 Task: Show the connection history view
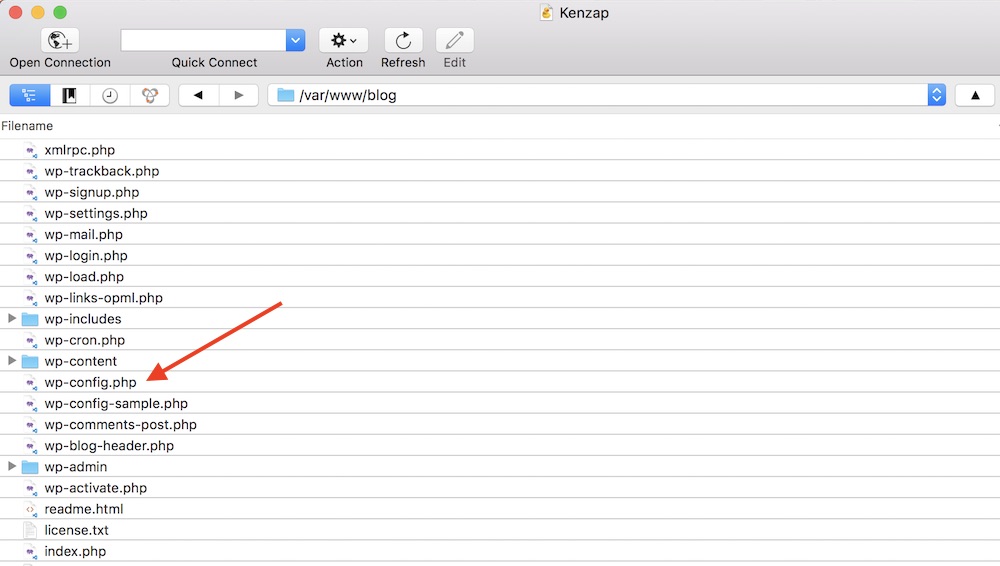(x=110, y=95)
